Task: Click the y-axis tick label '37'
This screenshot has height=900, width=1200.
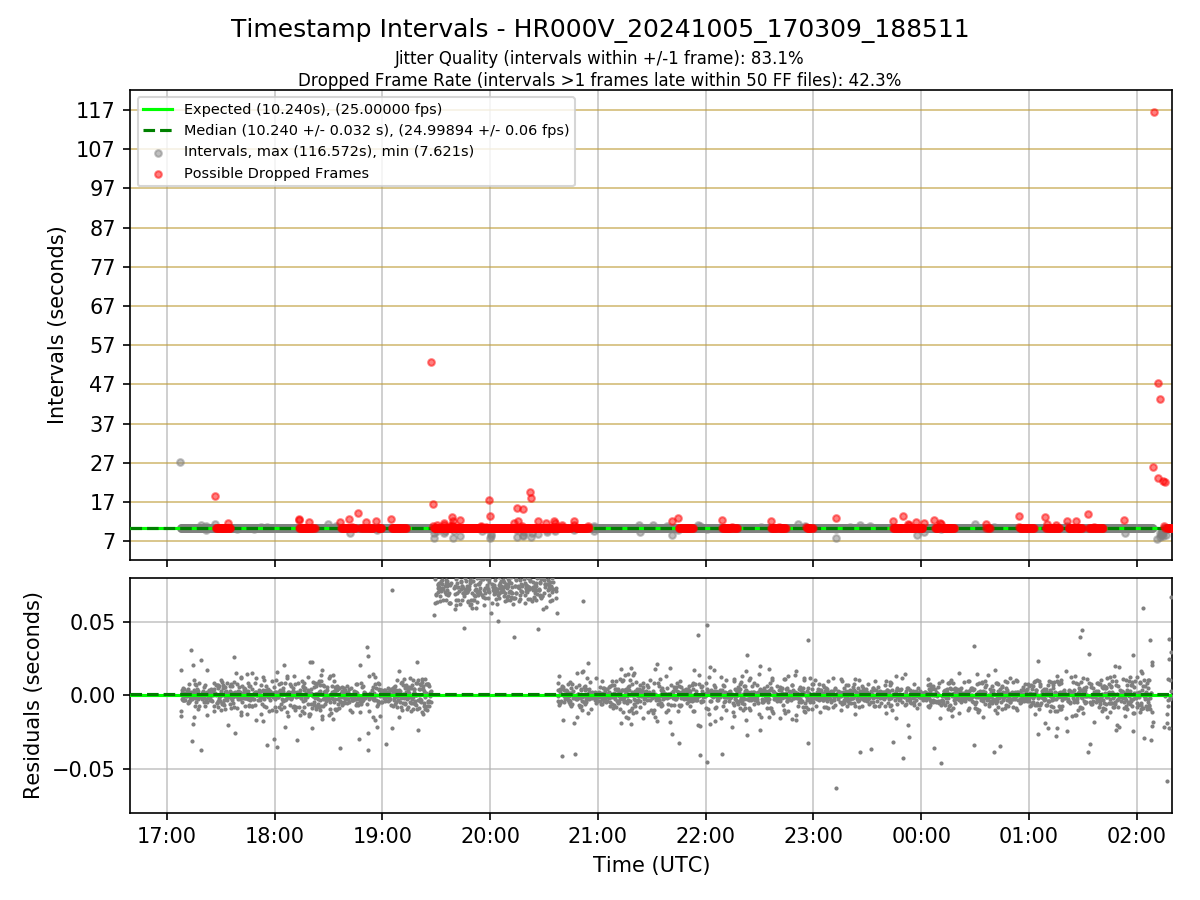Action: point(103,424)
